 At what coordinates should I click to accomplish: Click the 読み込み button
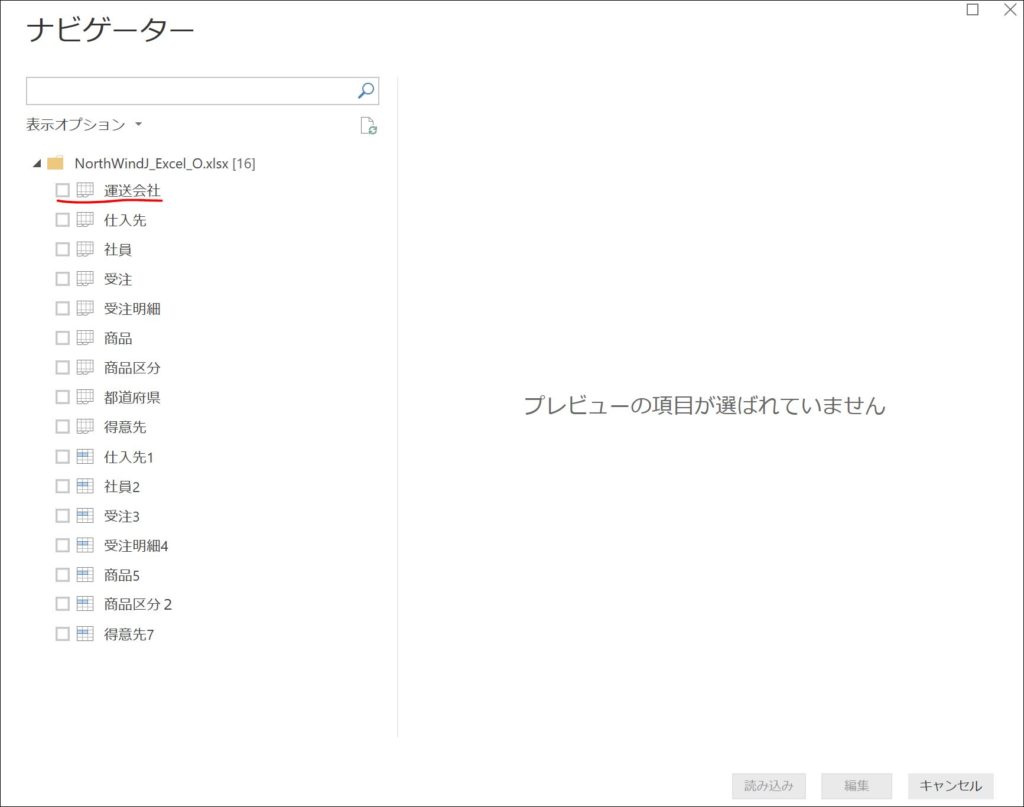769,785
